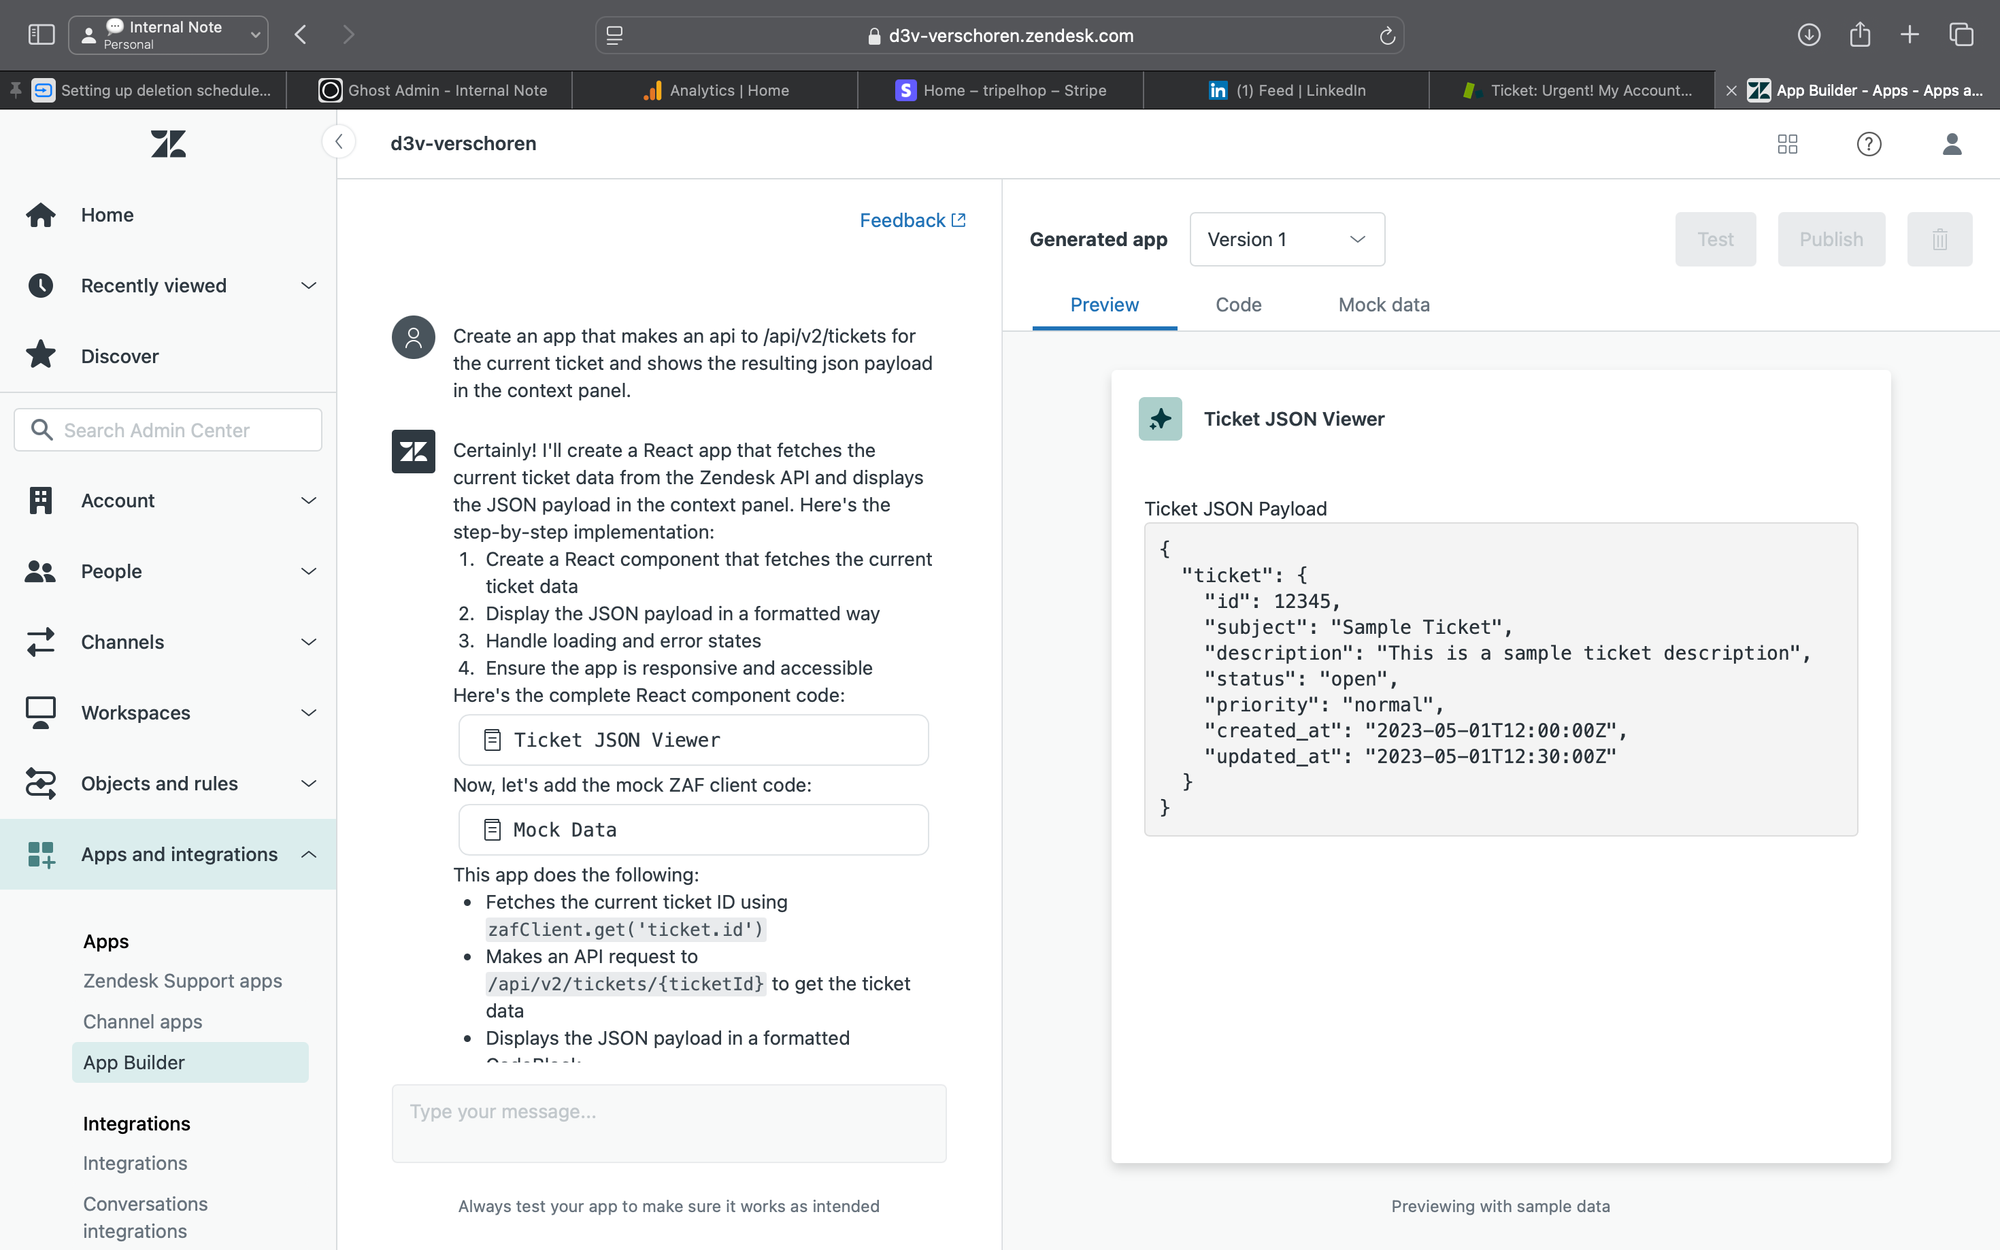The height and width of the screenshot is (1250, 2000).
Task: Click the Type your message field
Action: 669,1123
